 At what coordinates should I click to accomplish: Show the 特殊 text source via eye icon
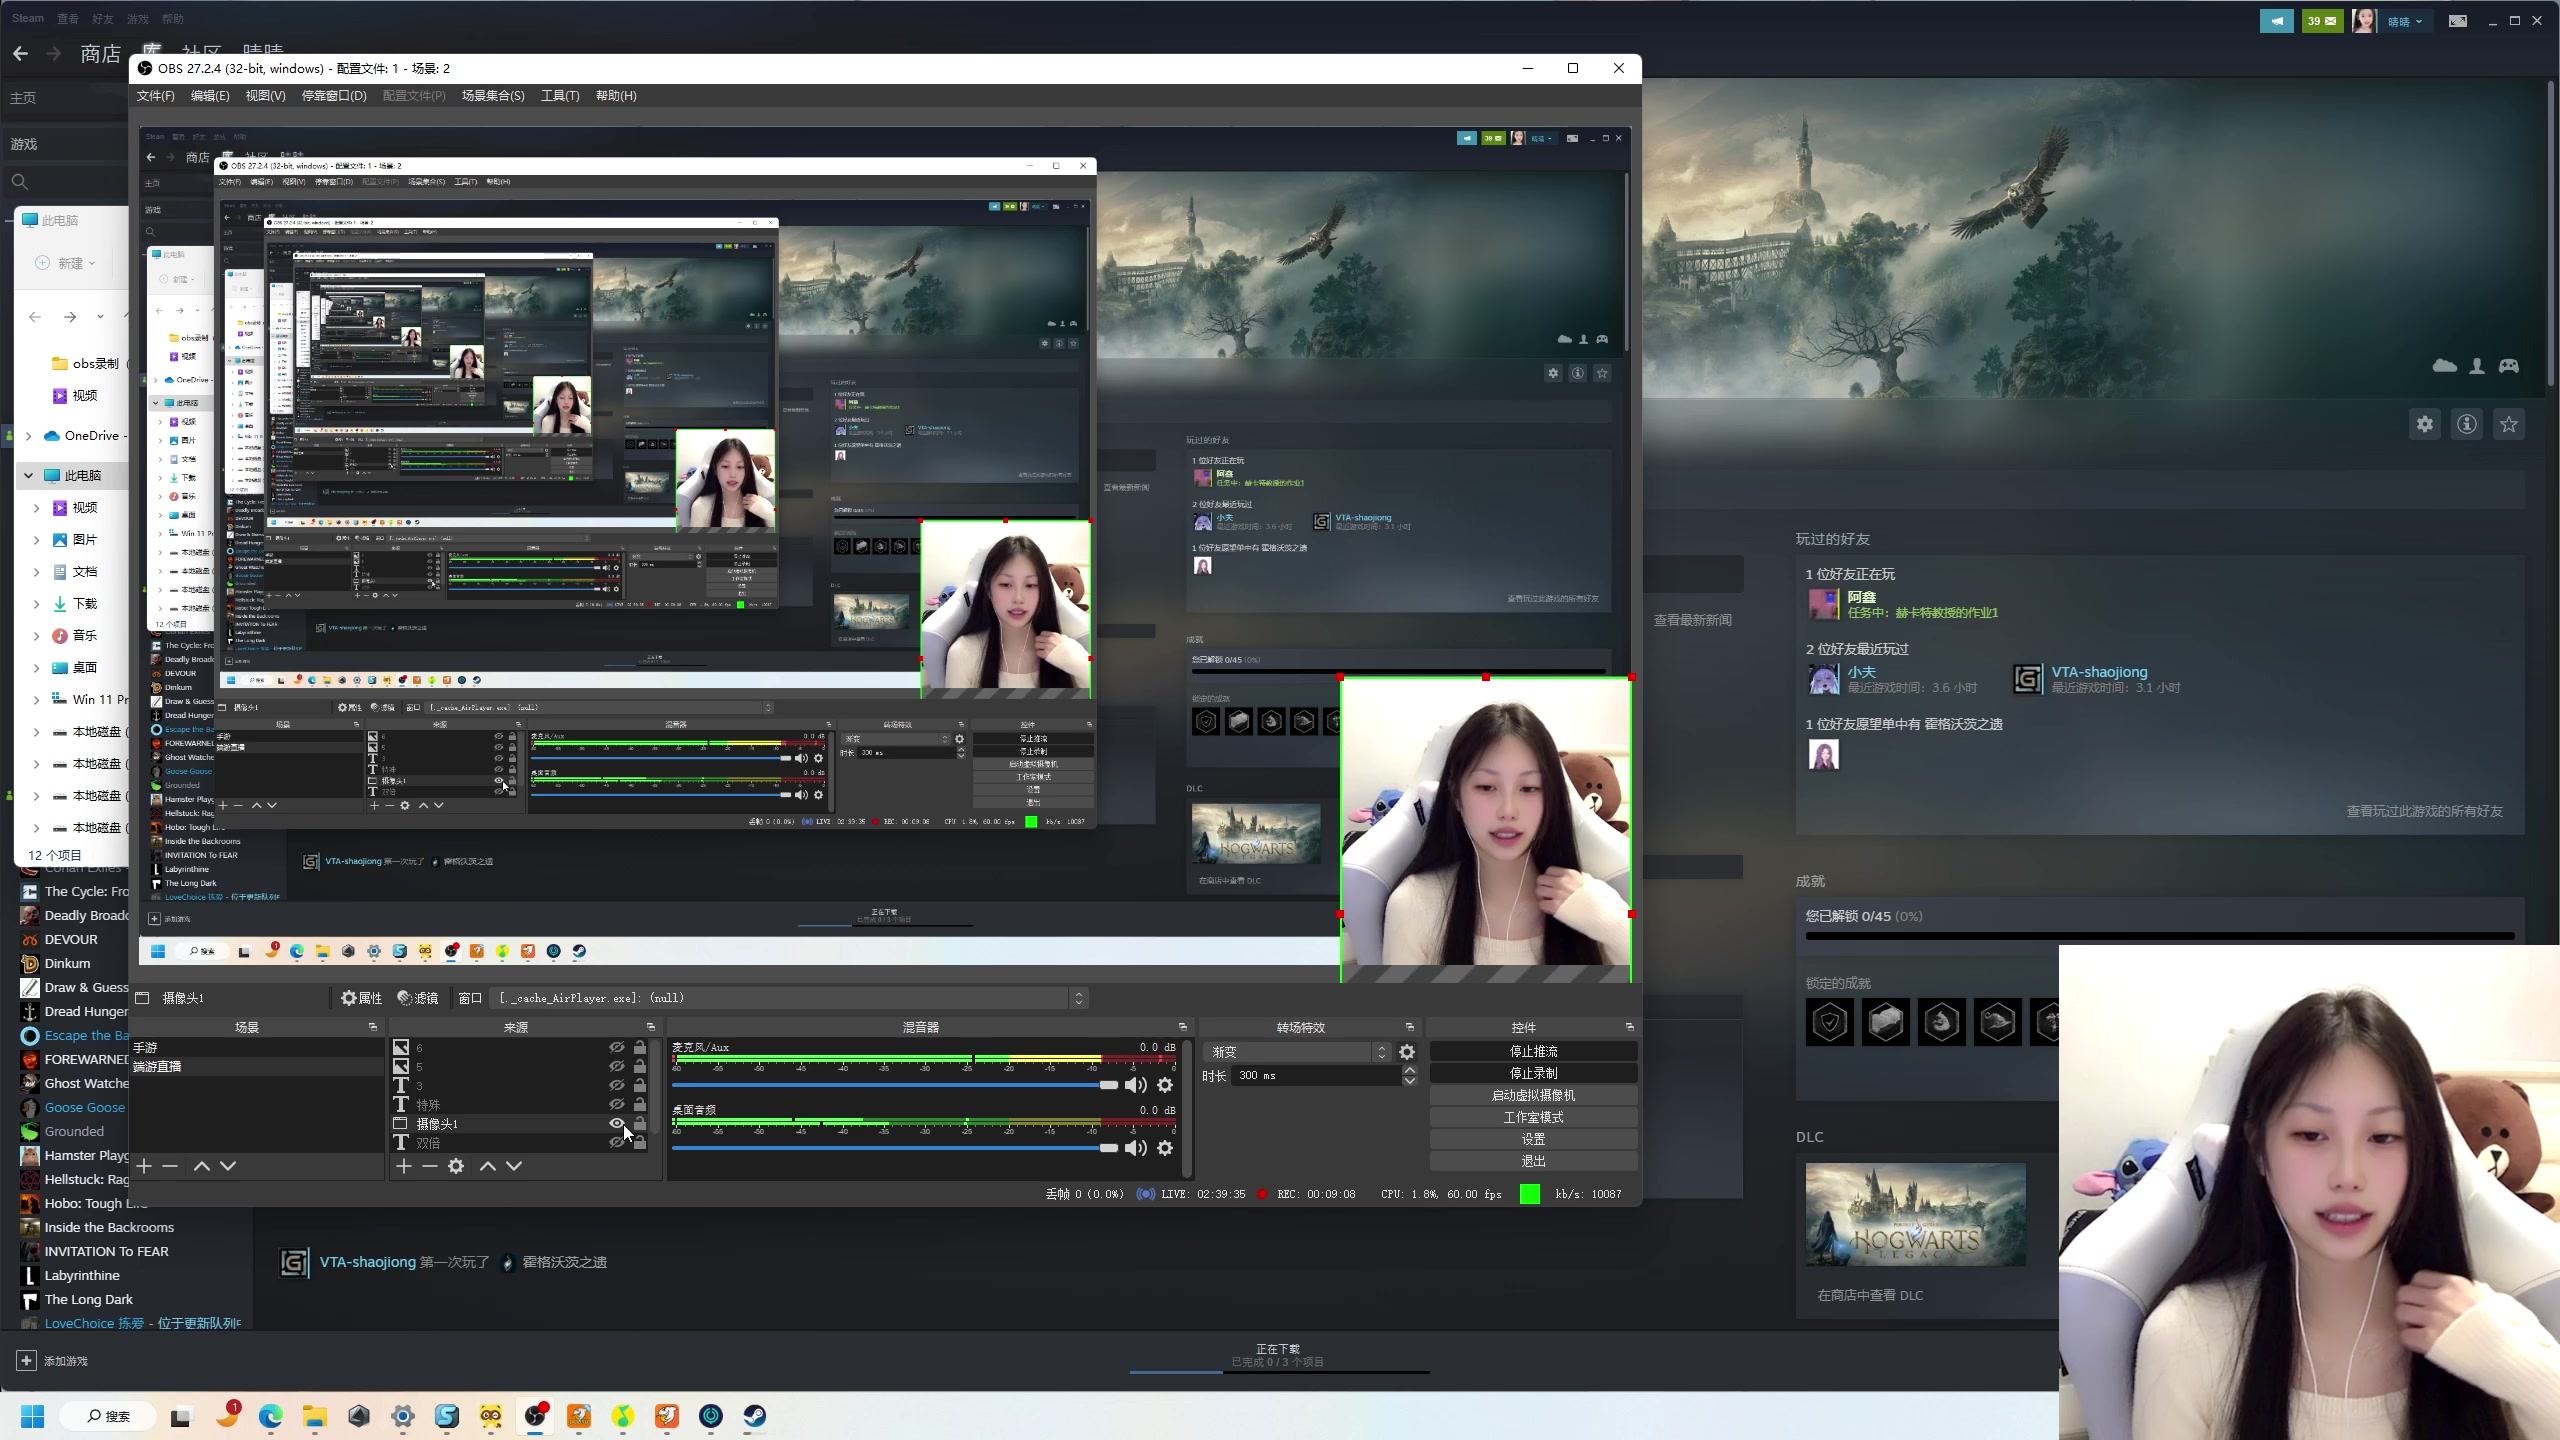[617, 1104]
